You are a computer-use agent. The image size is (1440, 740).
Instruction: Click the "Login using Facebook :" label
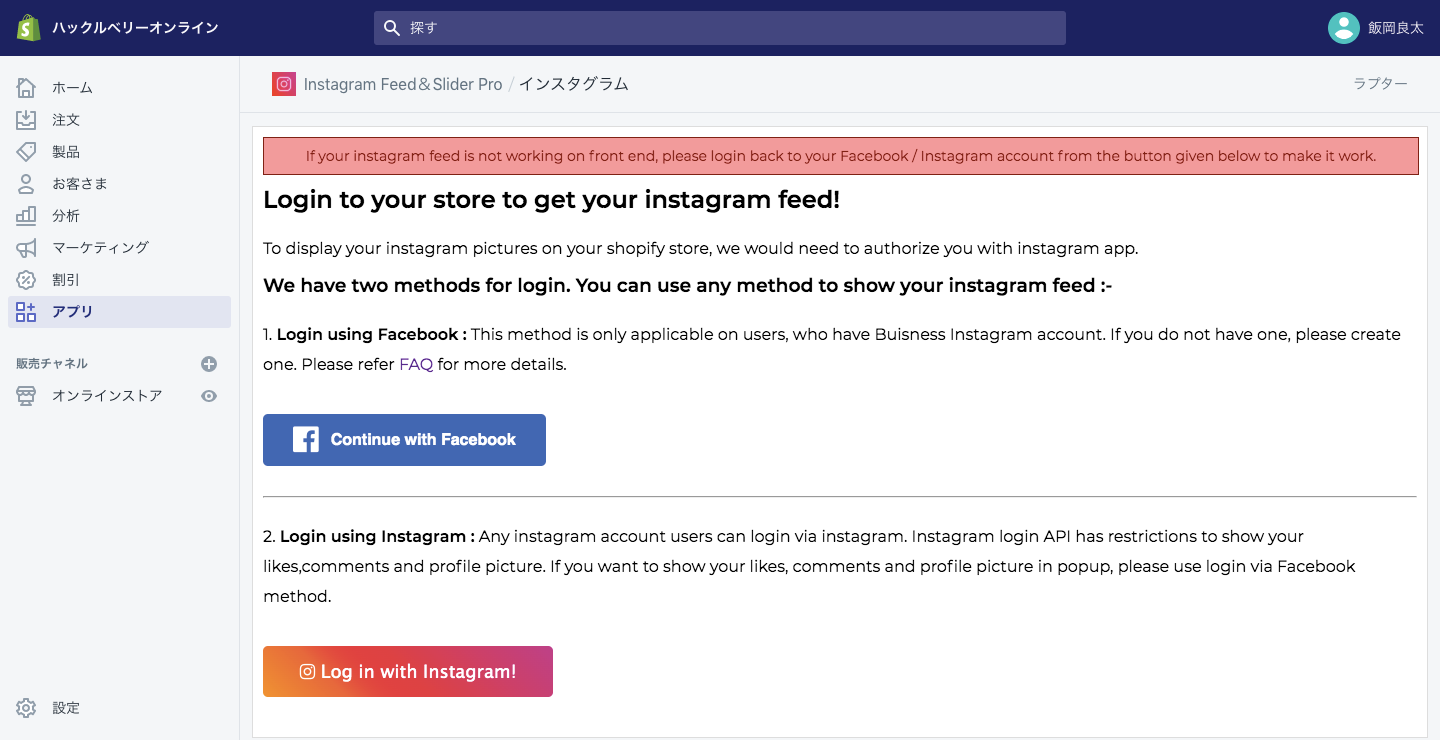[x=372, y=334]
